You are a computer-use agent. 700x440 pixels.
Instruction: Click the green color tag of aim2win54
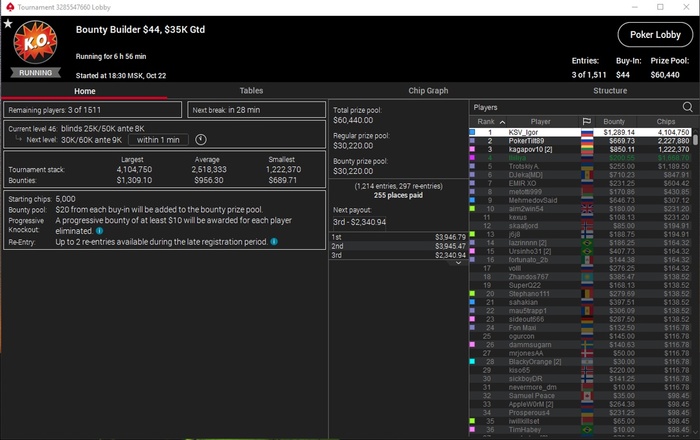tap(472, 208)
